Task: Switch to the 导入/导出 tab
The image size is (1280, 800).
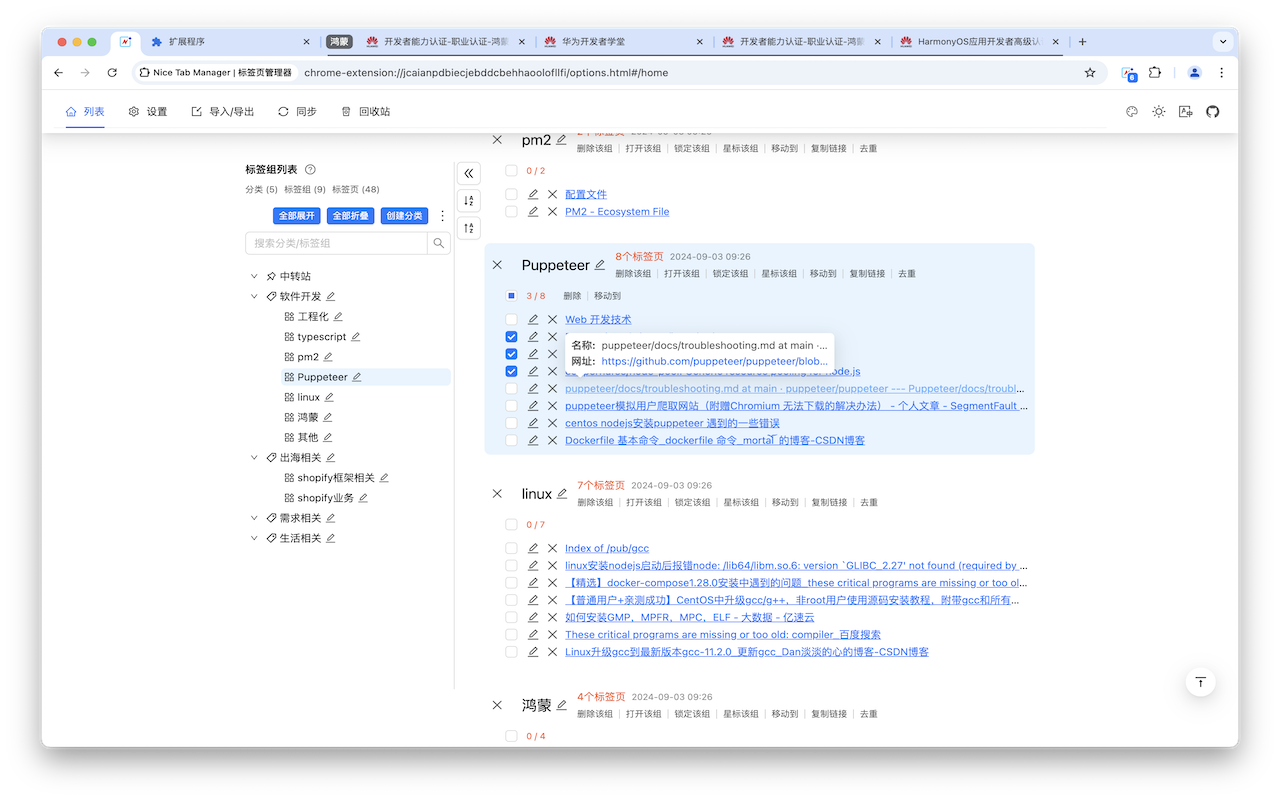Action: tap(223, 112)
